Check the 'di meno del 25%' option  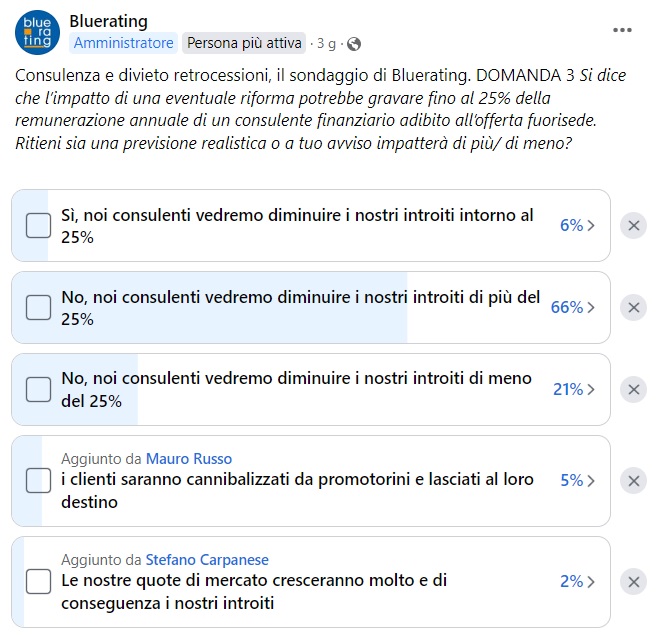38,389
